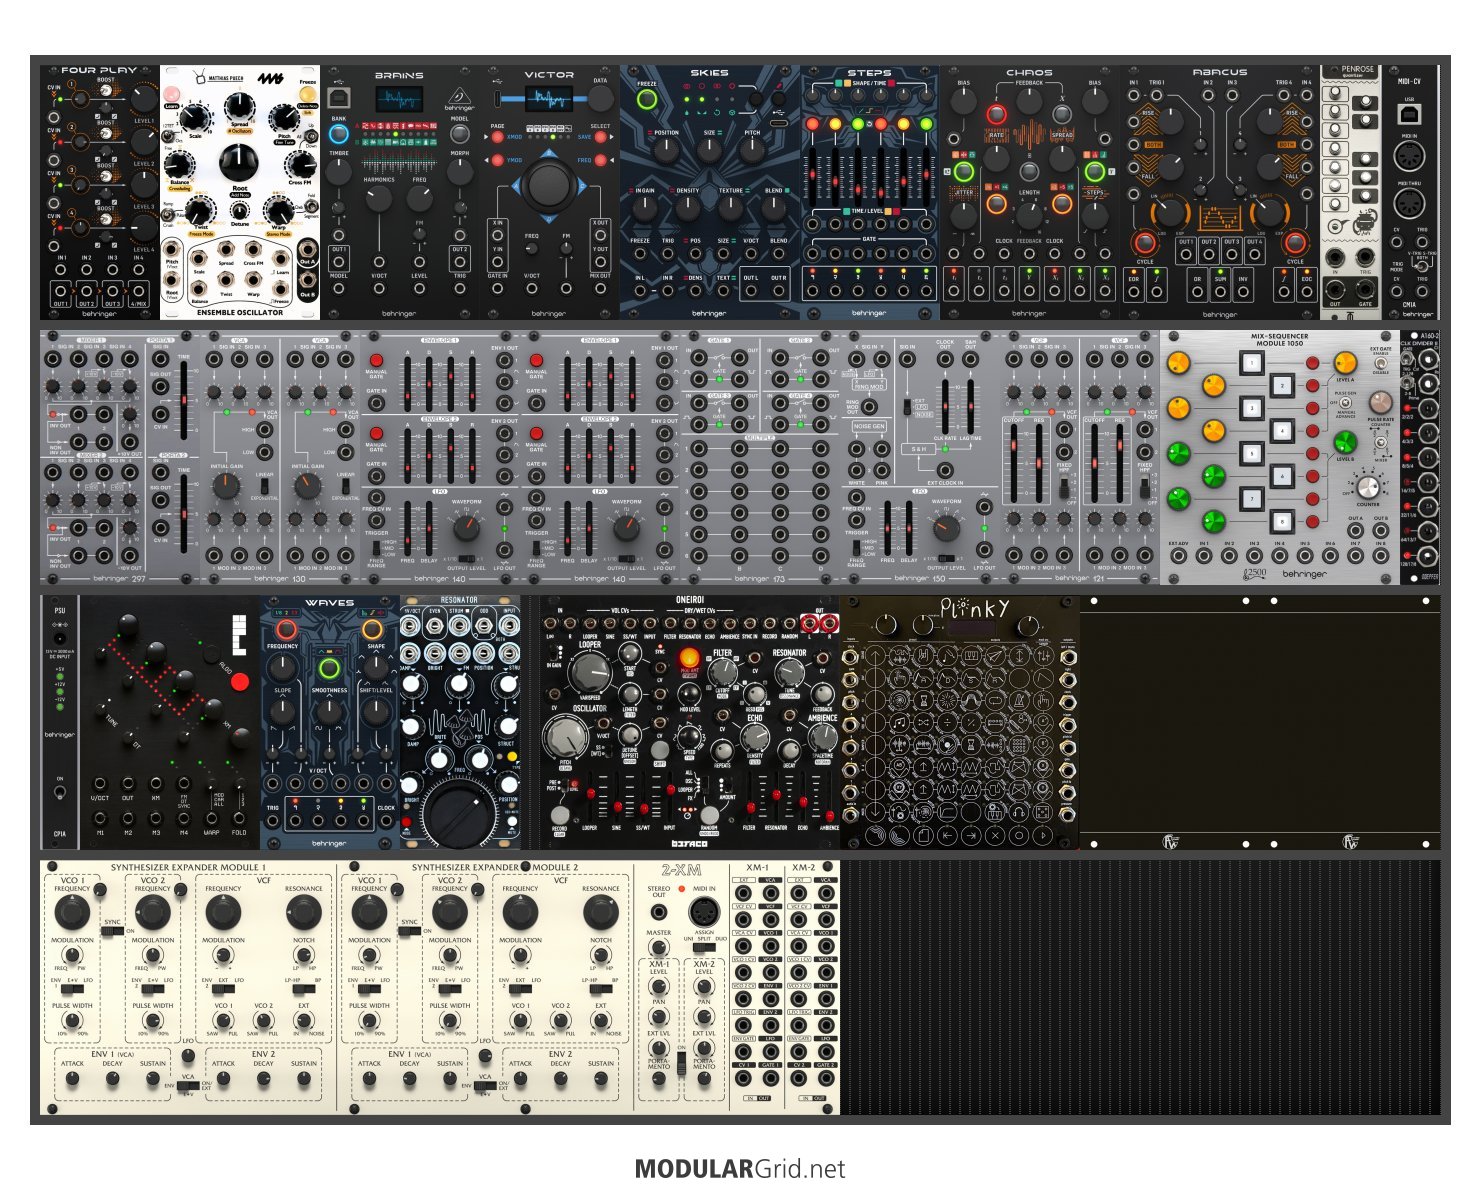The width and height of the screenshot is (1481, 1190).
Task: Click the TIMBRE knob on Brains
Action: [339, 170]
